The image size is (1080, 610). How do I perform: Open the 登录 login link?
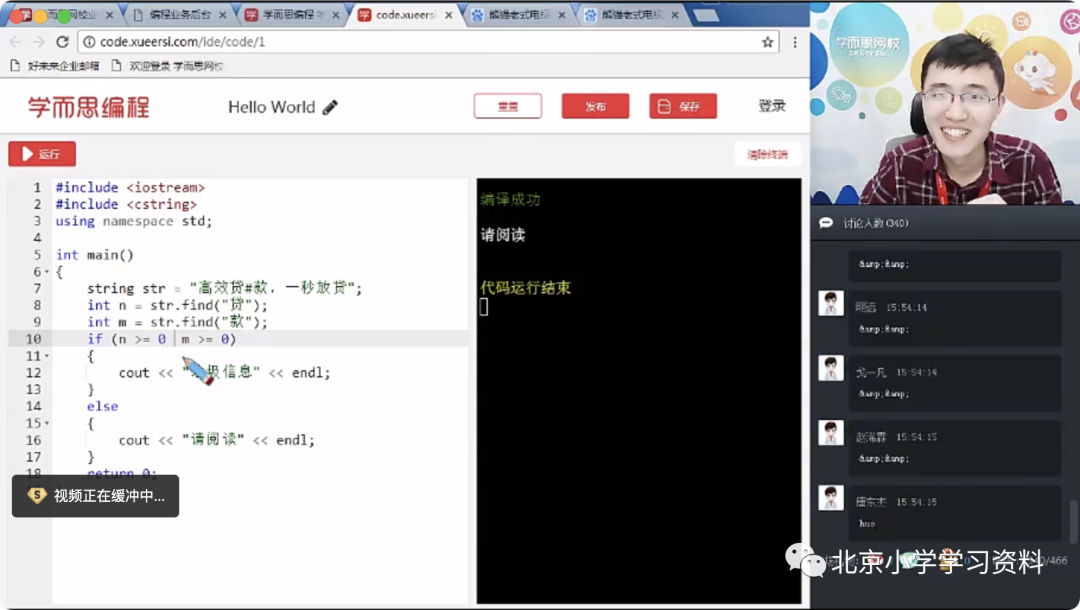772,106
